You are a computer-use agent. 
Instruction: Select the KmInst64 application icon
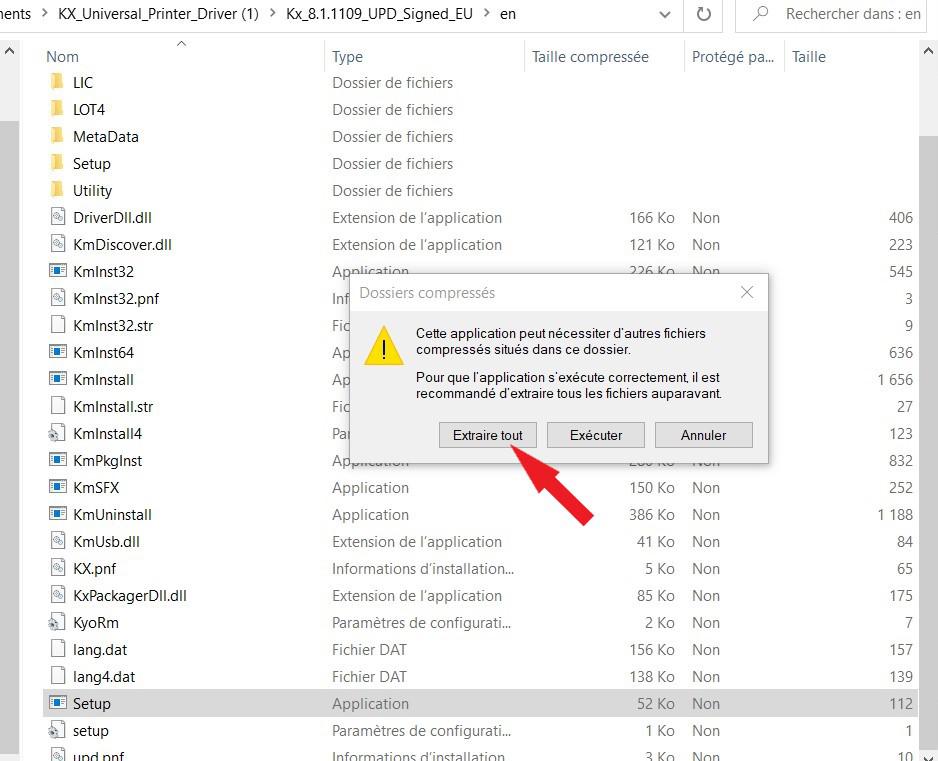57,353
